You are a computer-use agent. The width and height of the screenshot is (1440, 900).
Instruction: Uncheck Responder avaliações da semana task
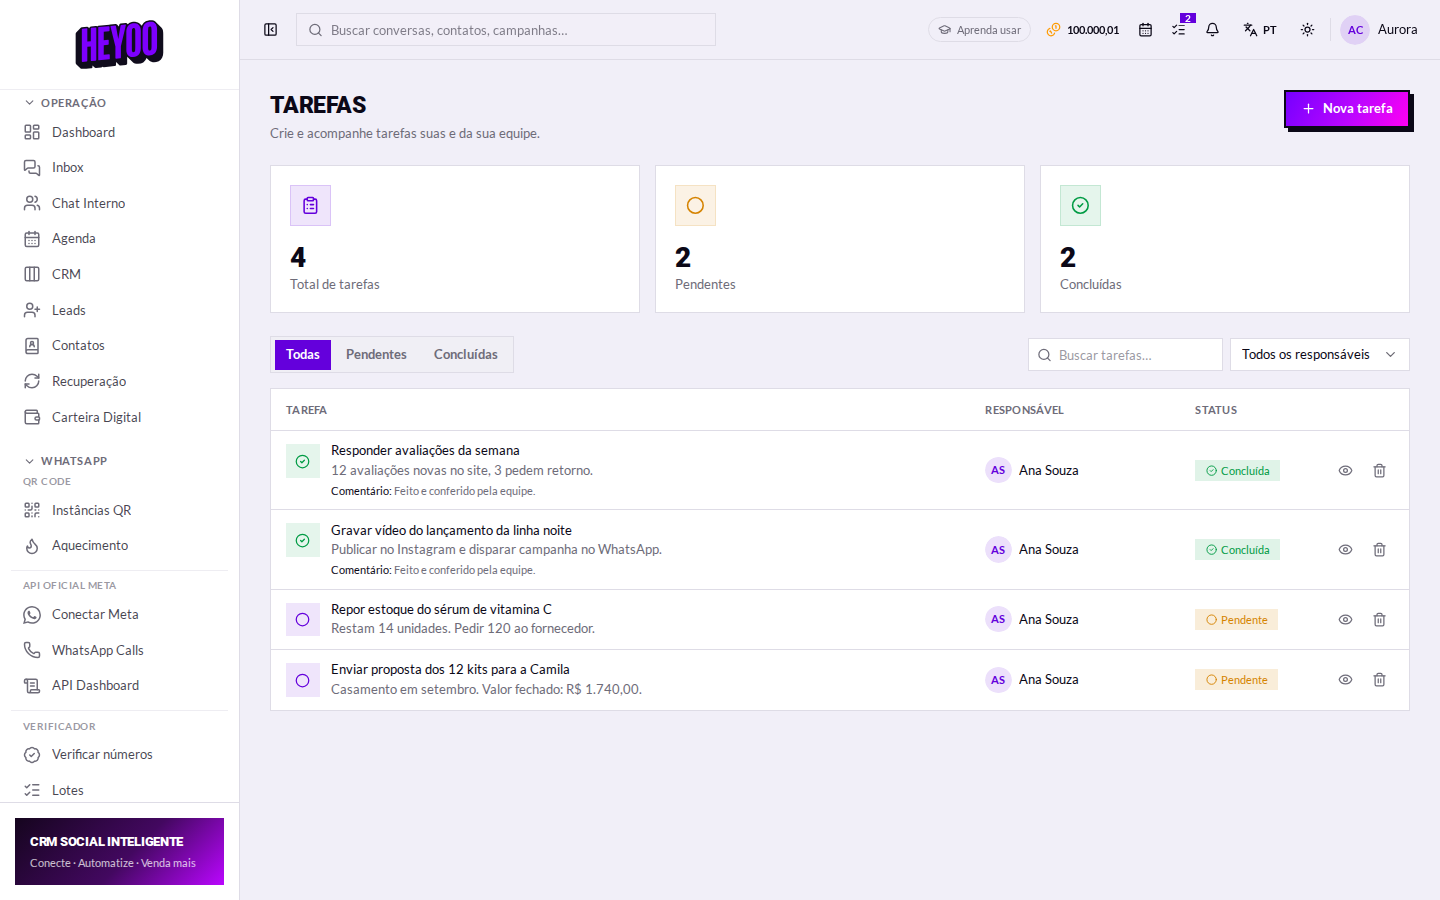(303, 462)
